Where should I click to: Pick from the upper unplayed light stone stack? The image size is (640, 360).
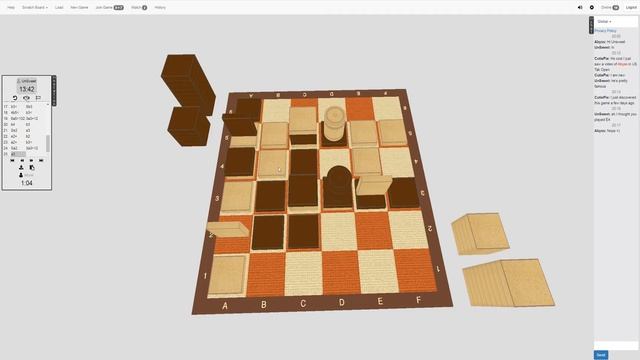point(480,233)
